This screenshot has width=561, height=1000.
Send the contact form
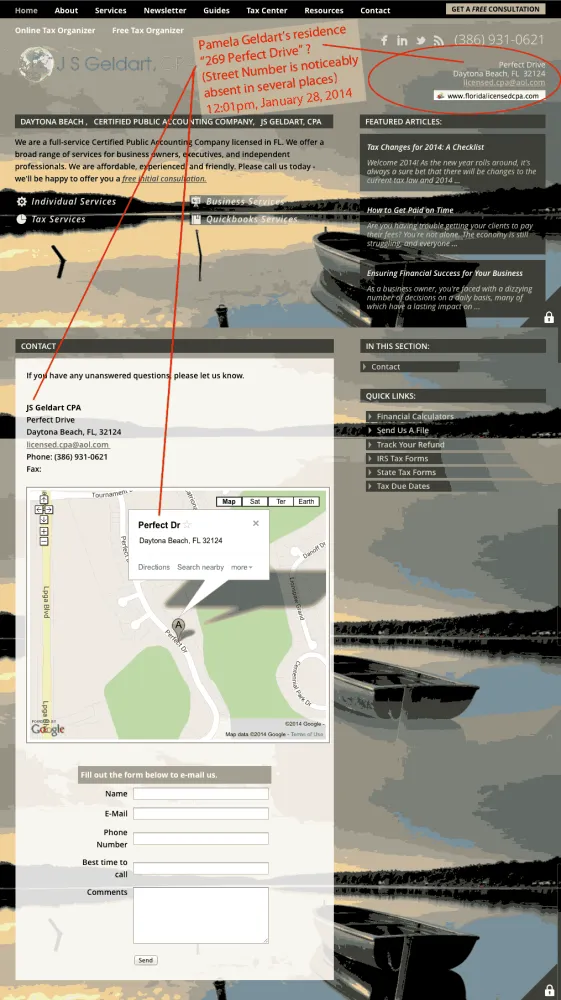point(145,960)
